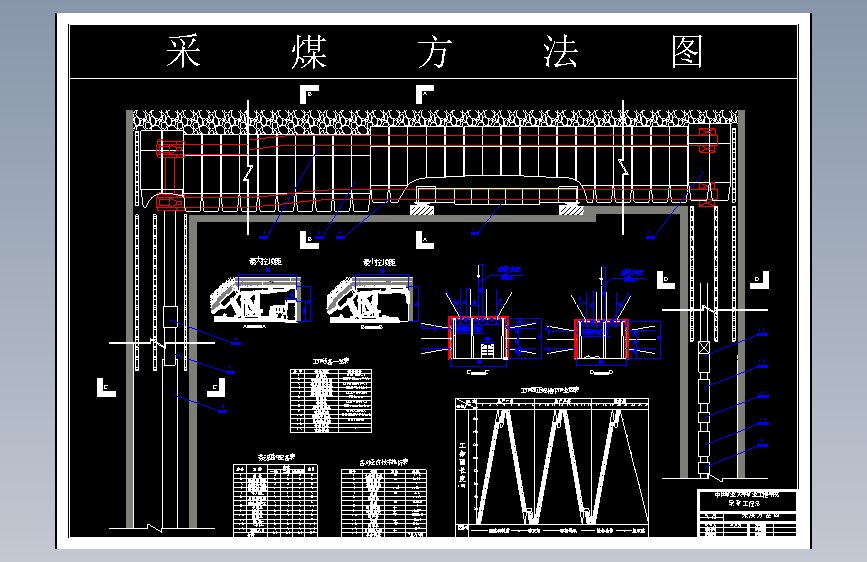This screenshot has width=867, height=562.
Task: Click the left hatched support block under the shearer
Action: (422, 210)
